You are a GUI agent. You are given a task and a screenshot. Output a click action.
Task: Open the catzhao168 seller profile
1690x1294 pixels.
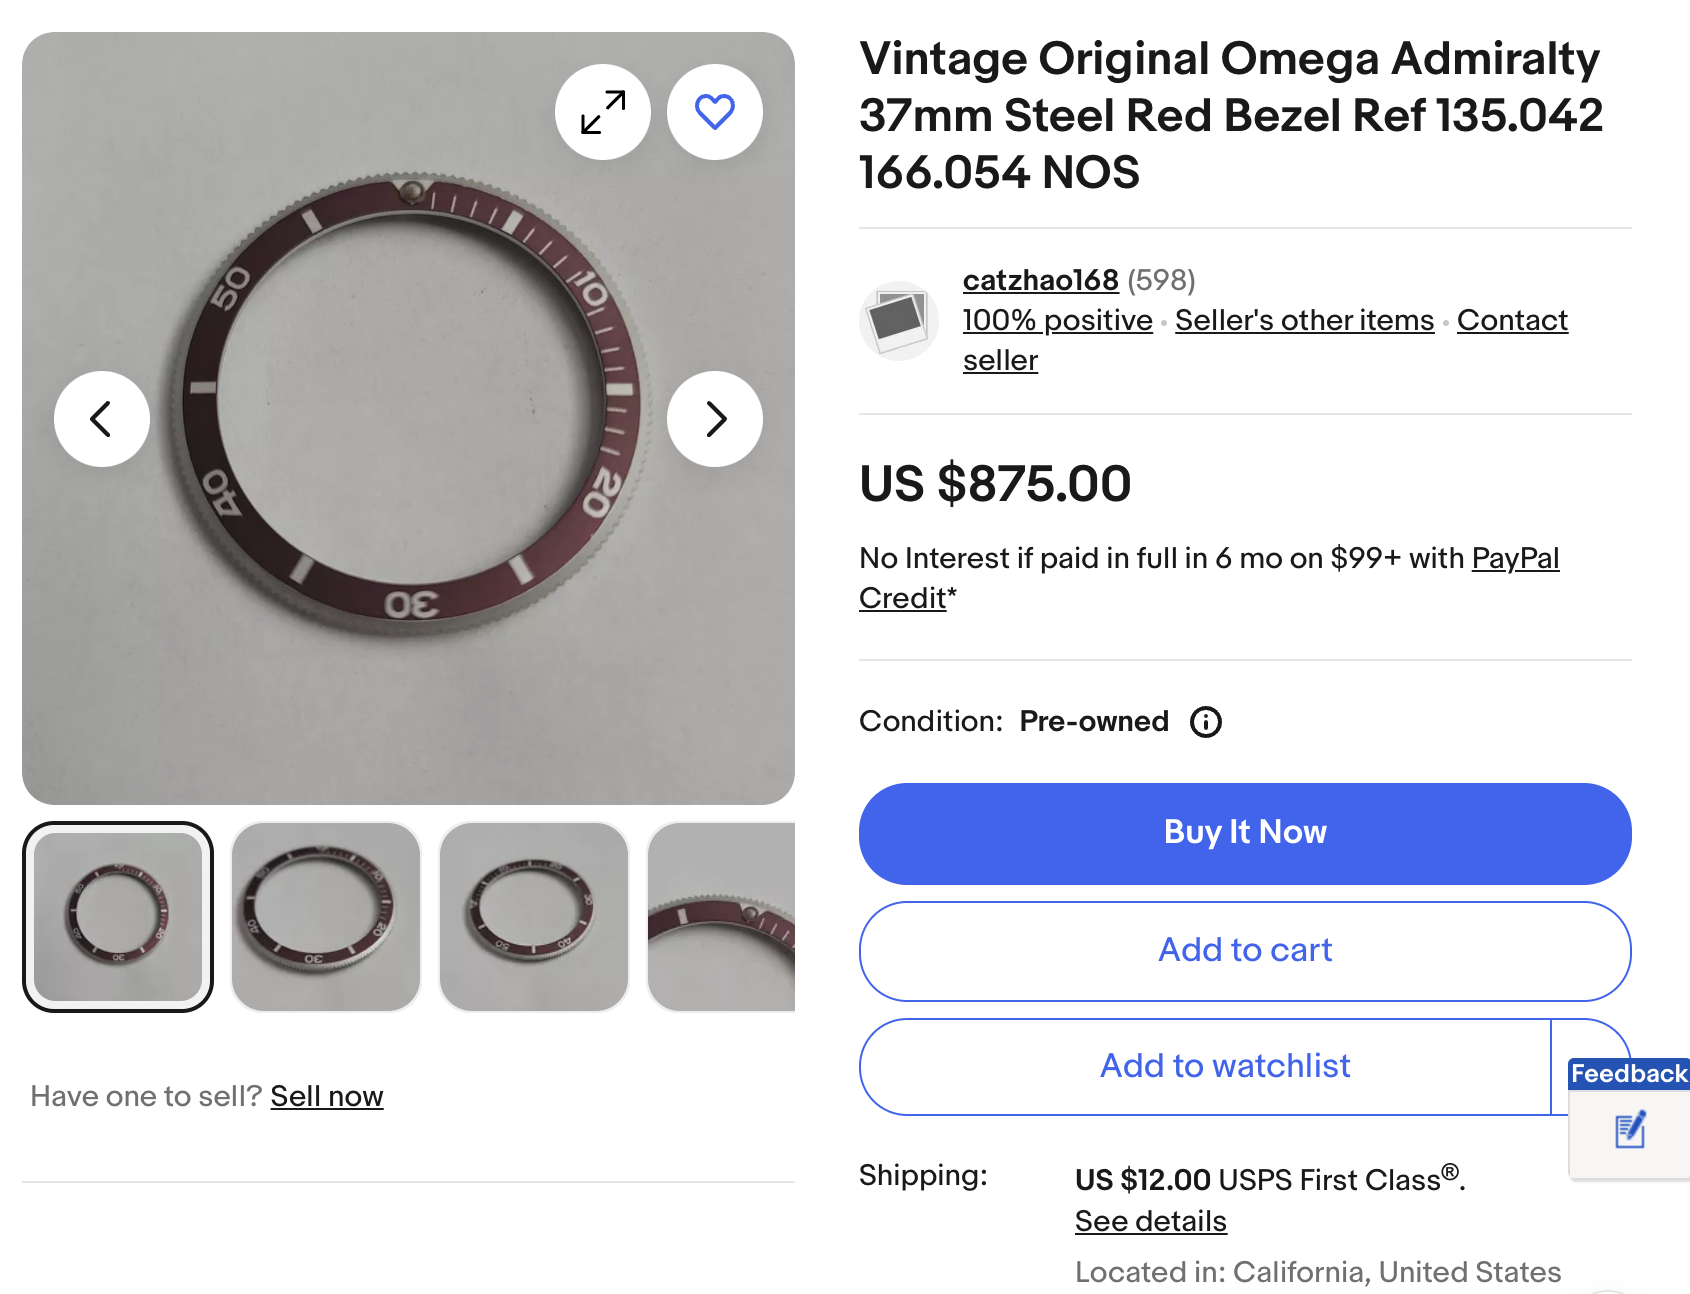point(1040,280)
